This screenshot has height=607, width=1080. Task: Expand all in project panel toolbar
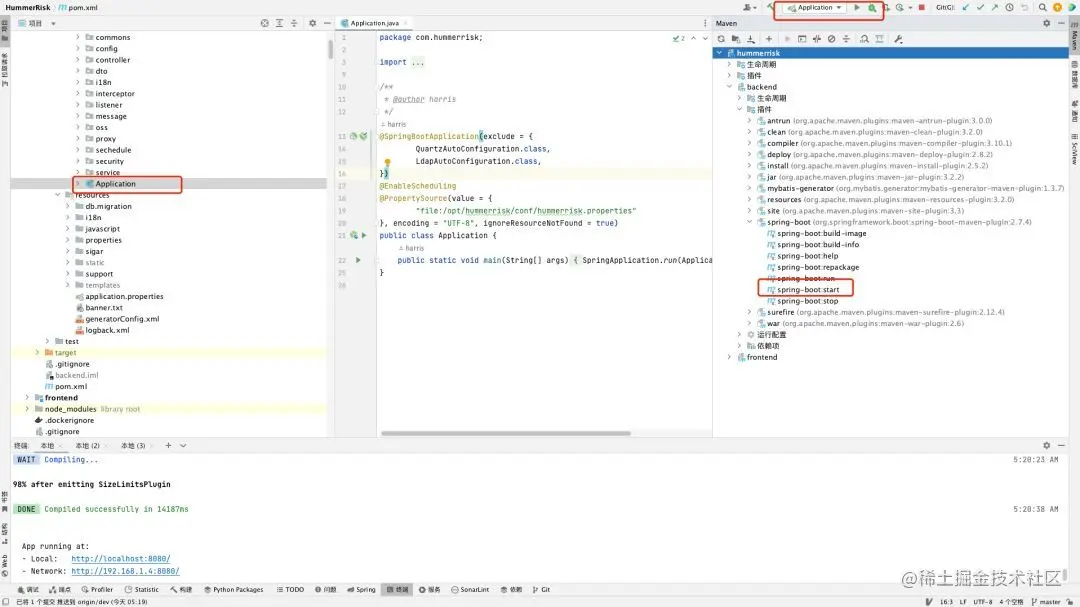(x=279, y=23)
